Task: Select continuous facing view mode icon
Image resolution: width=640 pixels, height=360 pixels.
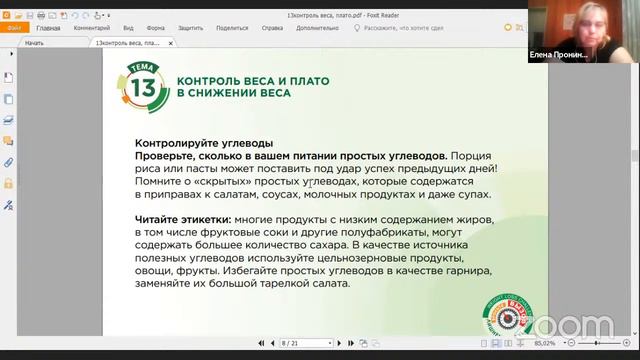Action: [x=520, y=343]
